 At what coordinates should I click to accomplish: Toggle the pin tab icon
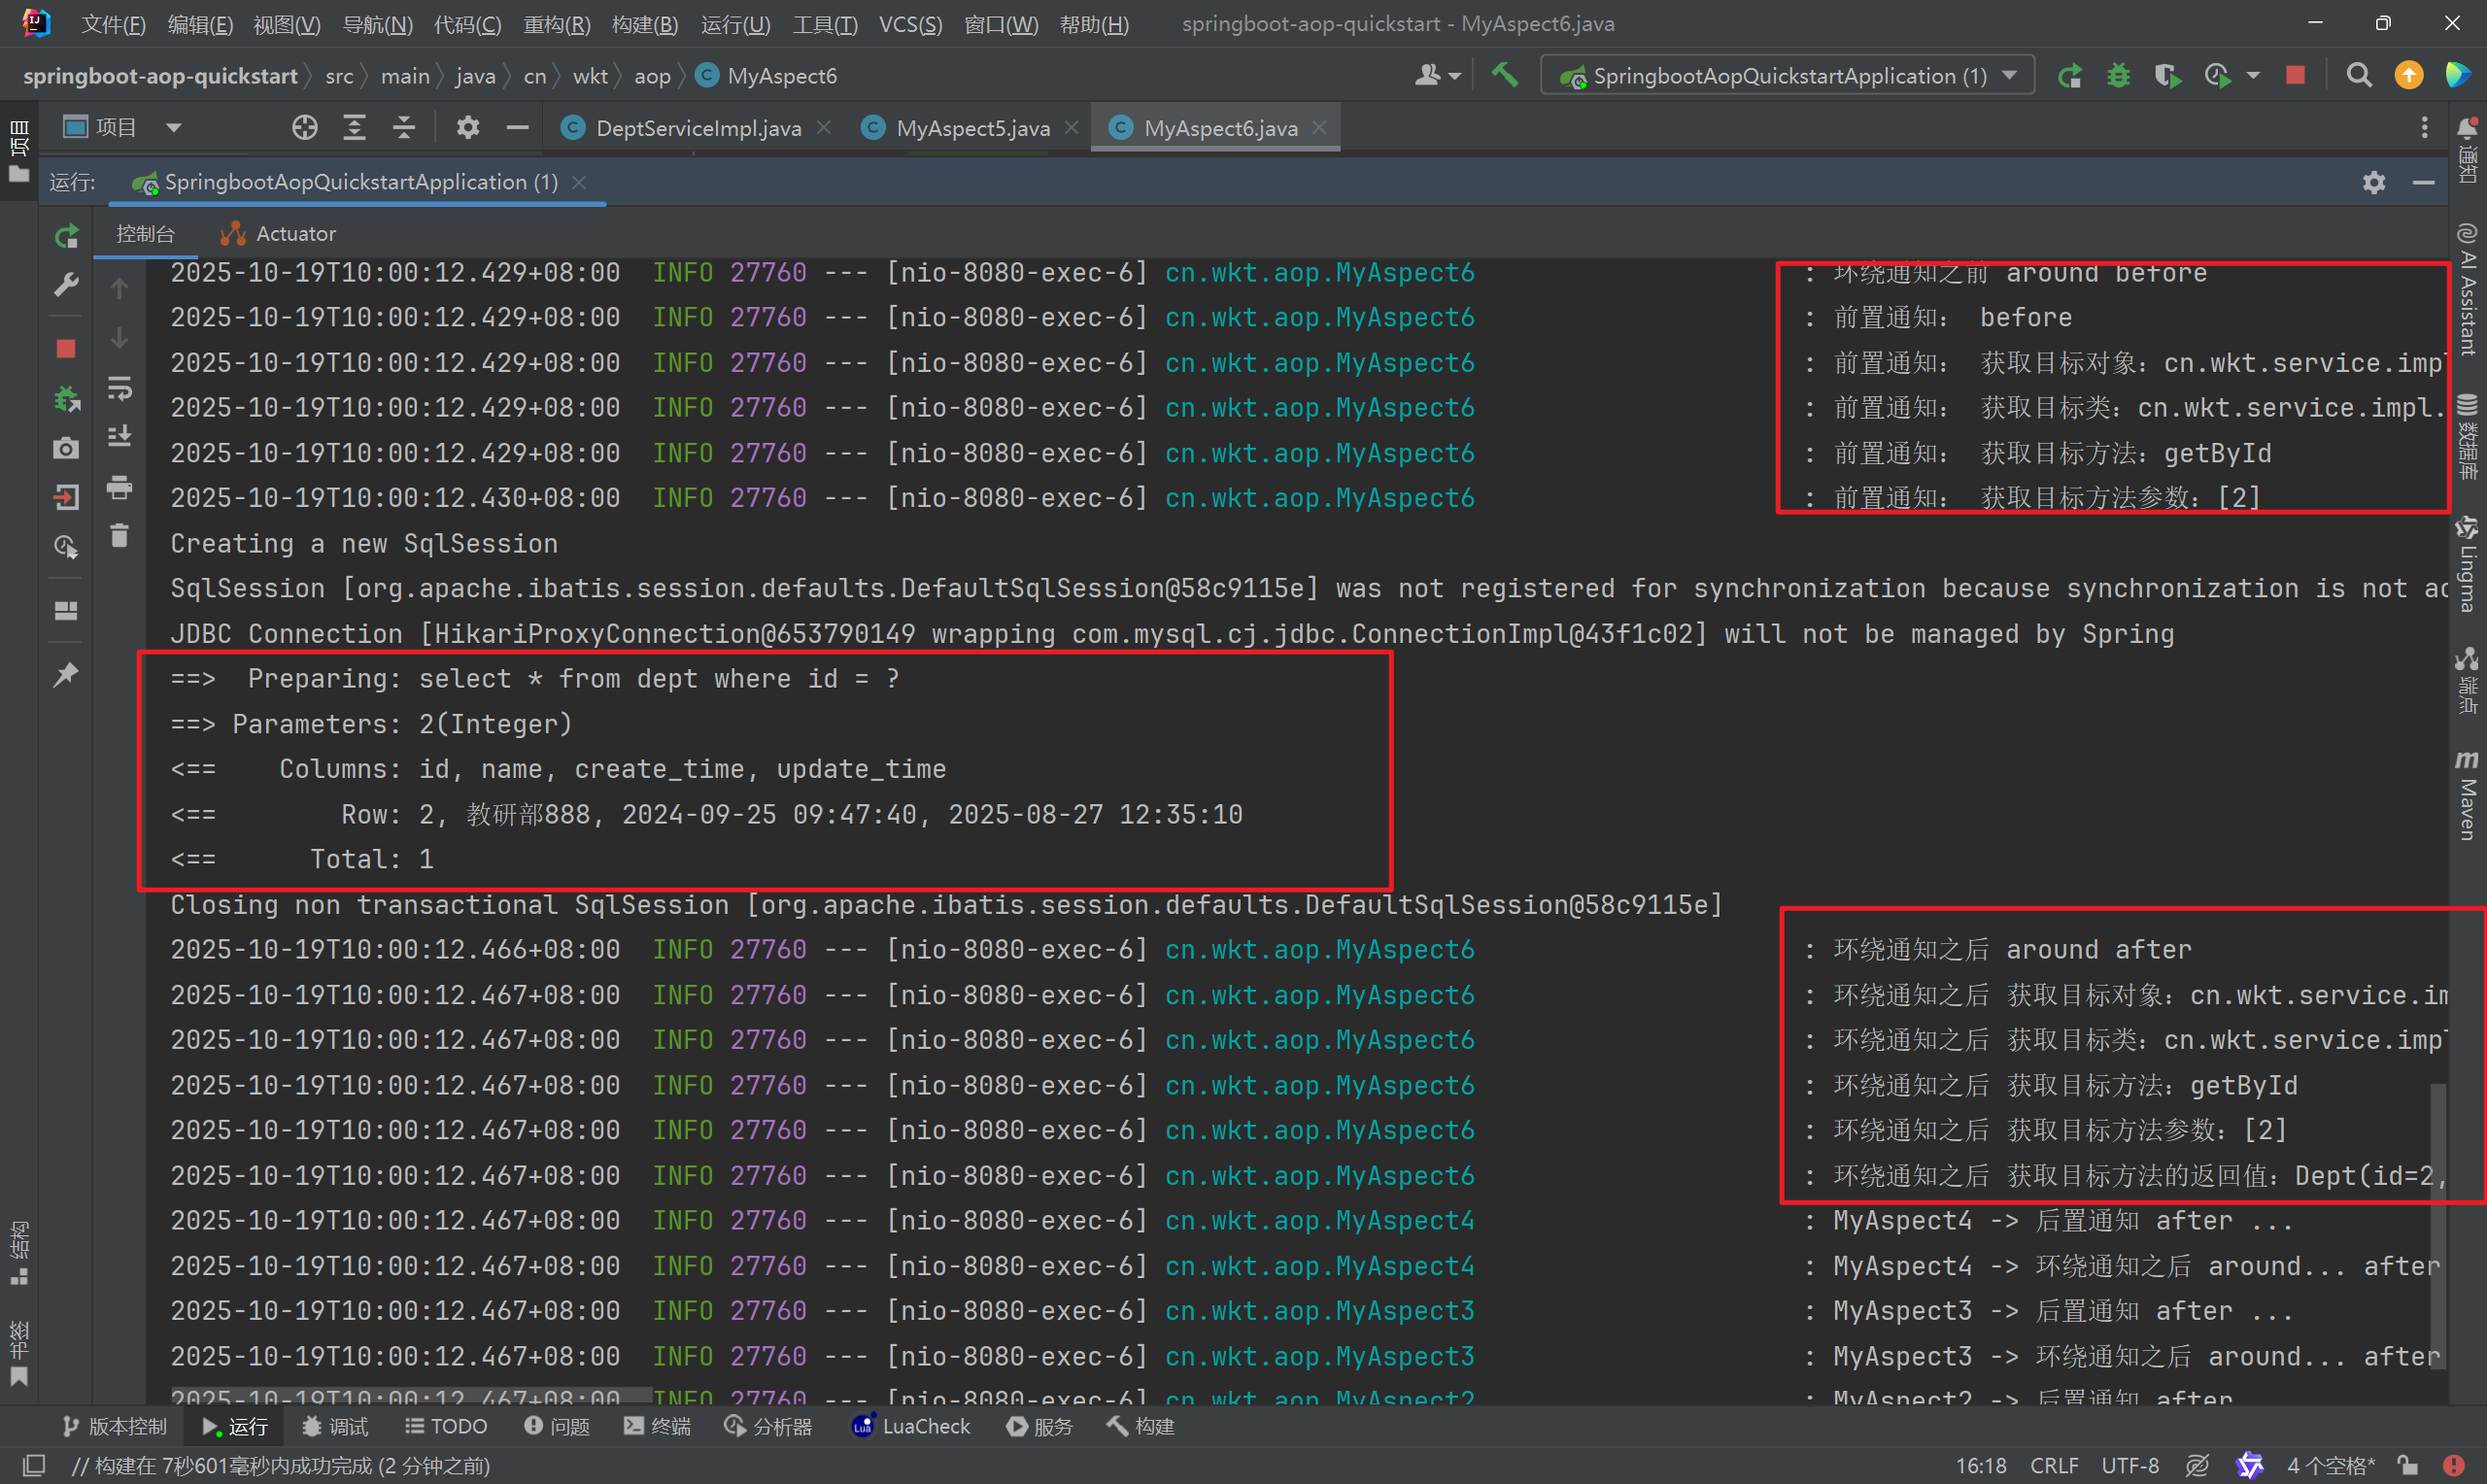(x=66, y=674)
